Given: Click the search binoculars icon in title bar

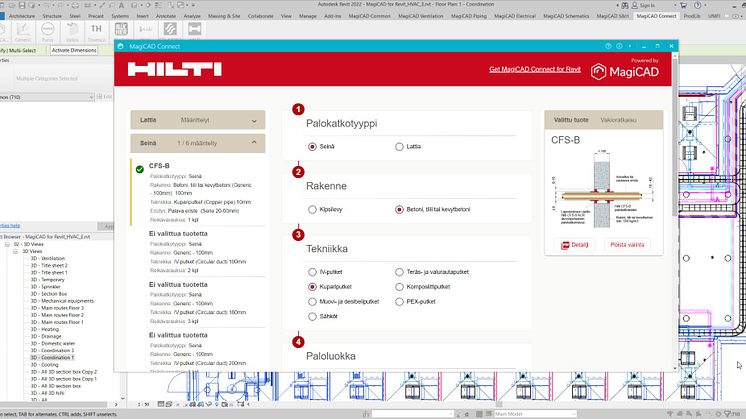Looking at the screenshot, I should tap(625, 5).
